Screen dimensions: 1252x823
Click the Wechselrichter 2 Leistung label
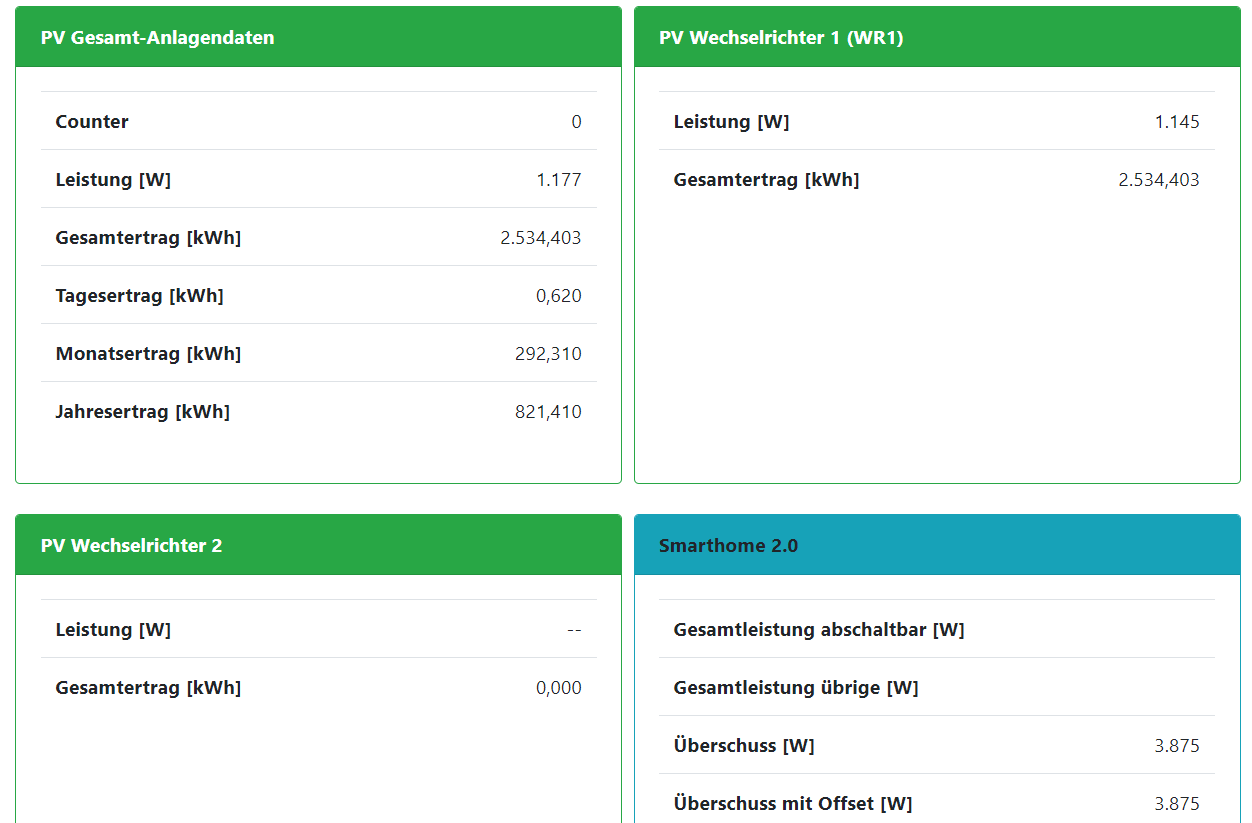point(113,630)
